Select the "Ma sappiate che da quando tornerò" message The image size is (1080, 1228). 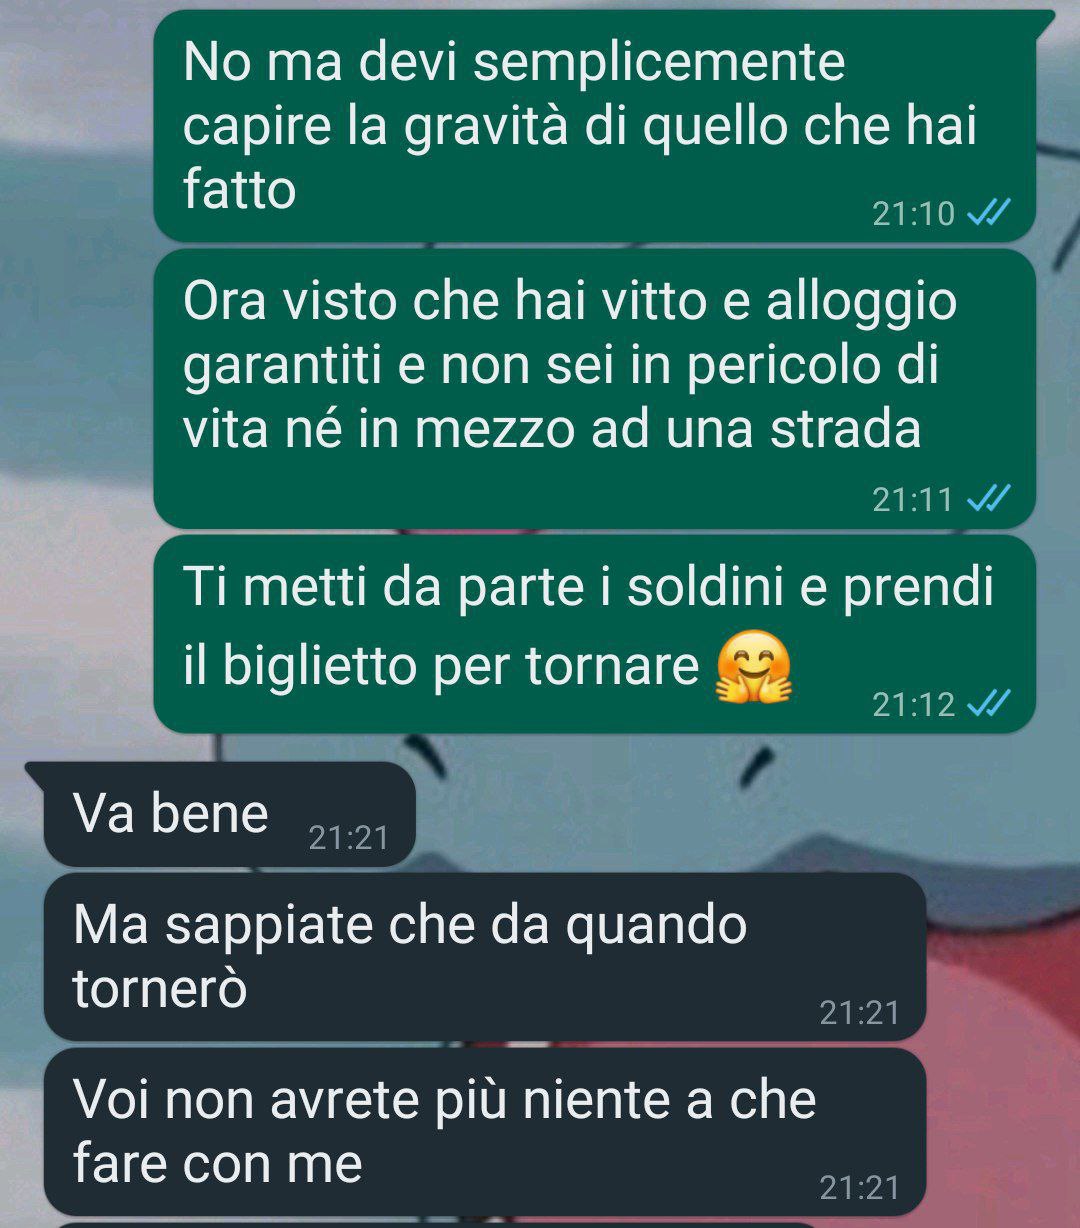click(x=484, y=957)
